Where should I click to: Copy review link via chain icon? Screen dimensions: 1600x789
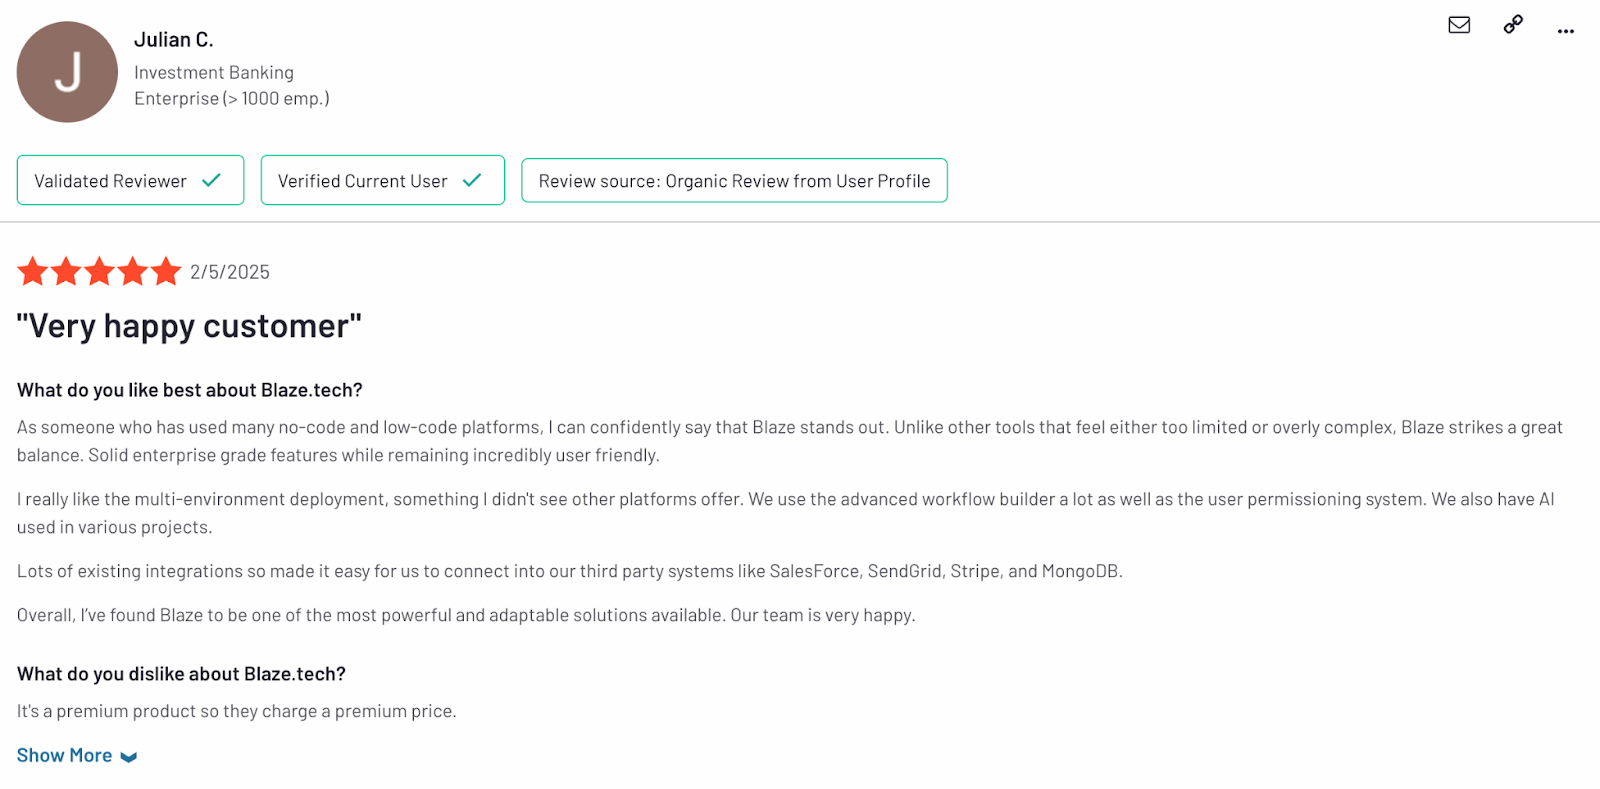click(x=1513, y=24)
